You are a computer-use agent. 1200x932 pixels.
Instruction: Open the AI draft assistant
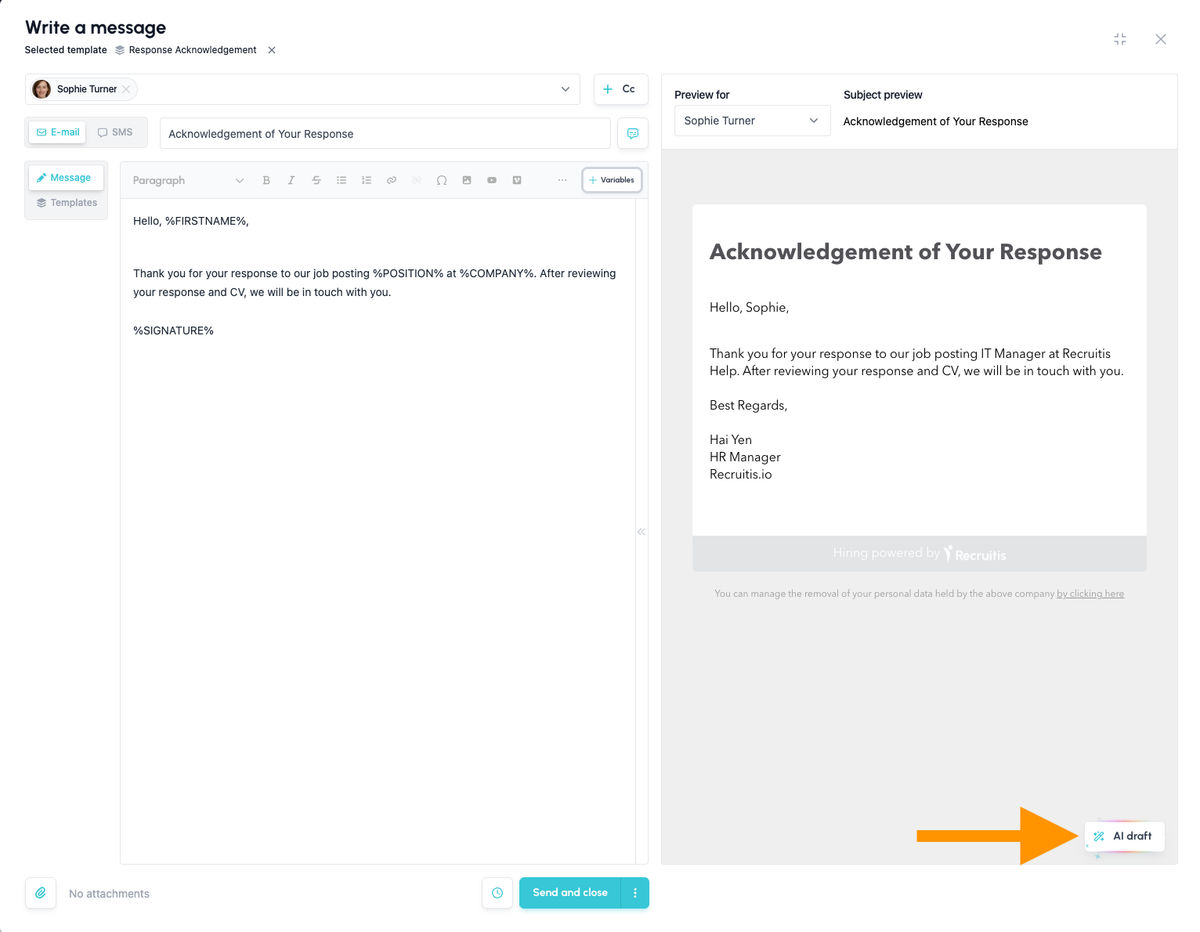click(x=1124, y=836)
